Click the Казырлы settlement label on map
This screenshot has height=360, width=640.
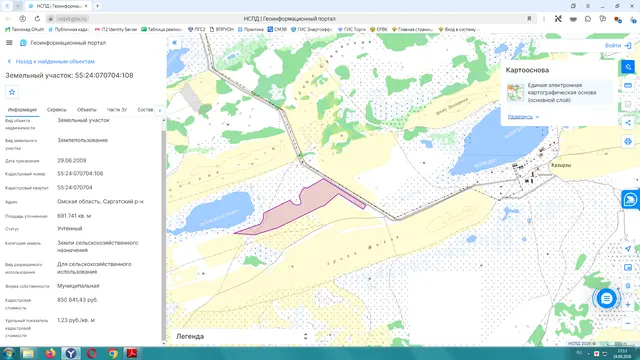pyautogui.click(x=561, y=165)
